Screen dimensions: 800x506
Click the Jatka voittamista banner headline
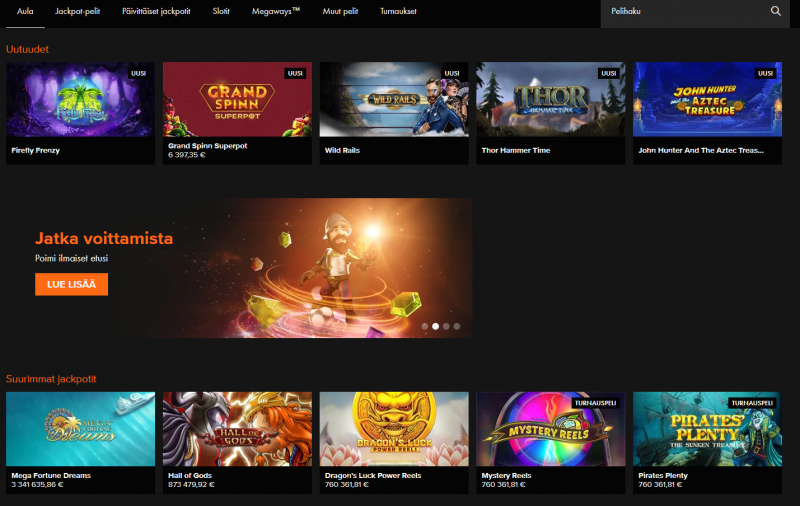pyautogui.click(x=104, y=238)
